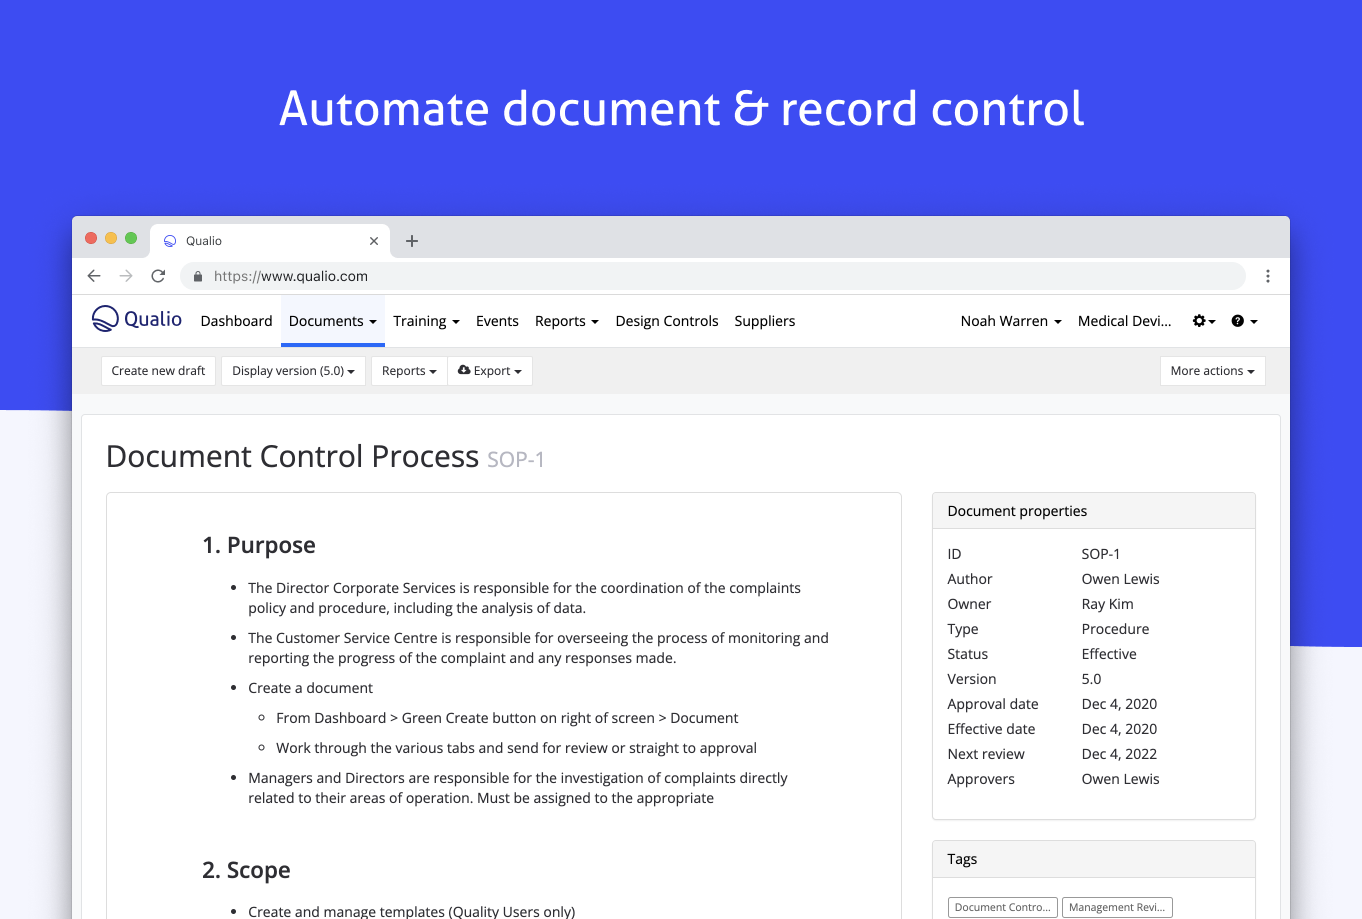Select the Qualio browser tab

click(270, 241)
